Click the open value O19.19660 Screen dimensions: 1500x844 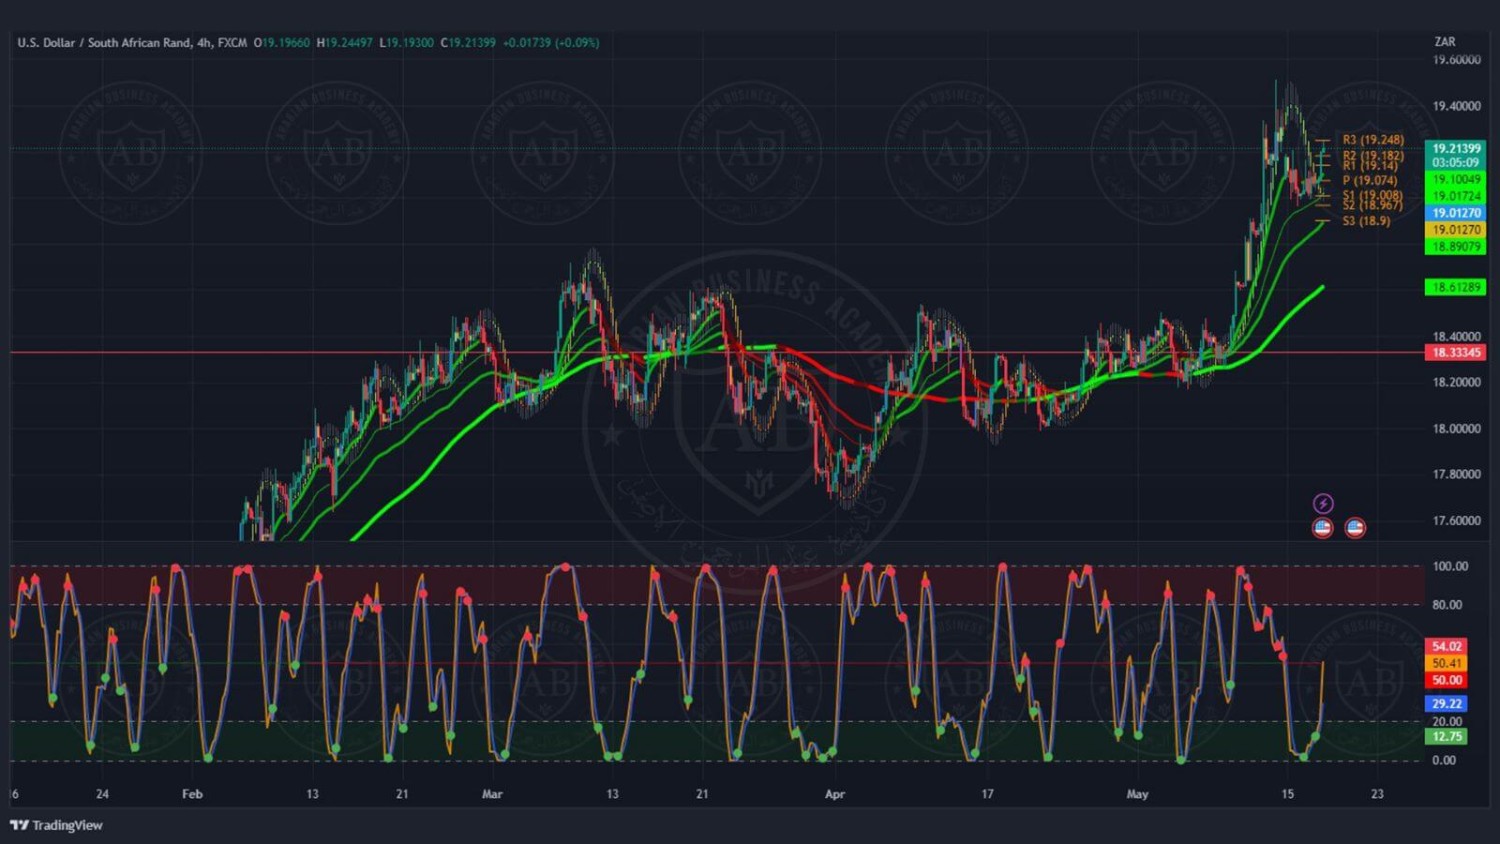[282, 43]
